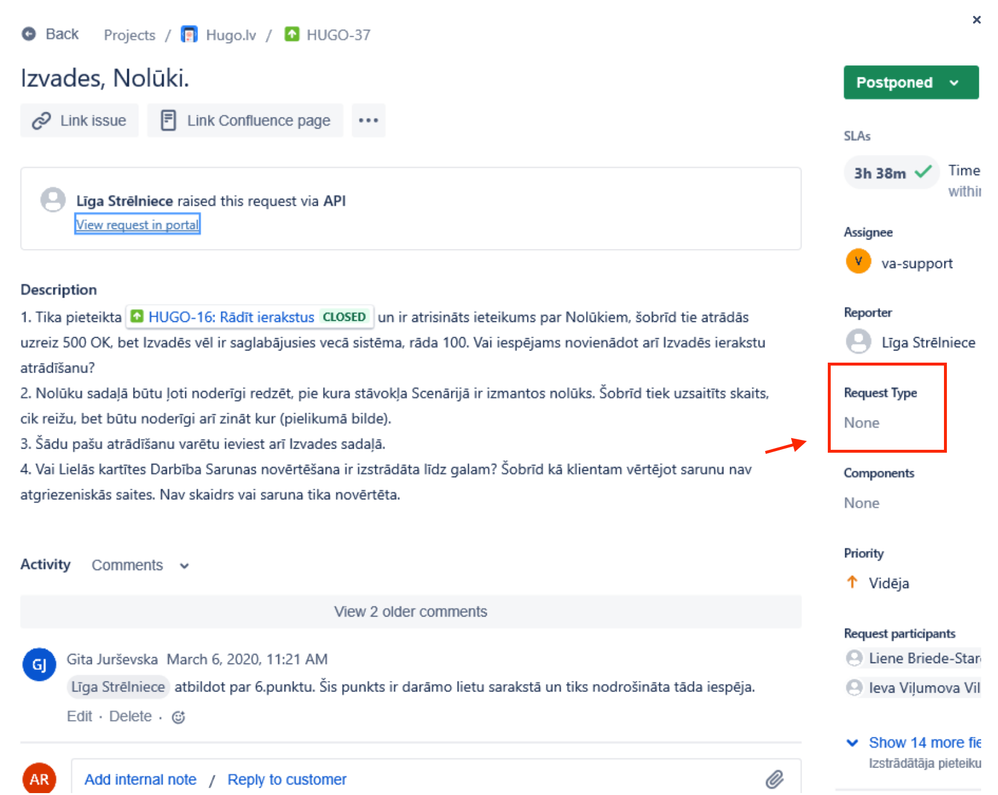Click the Back text link
The height and width of the screenshot is (795, 998).
pos(62,34)
